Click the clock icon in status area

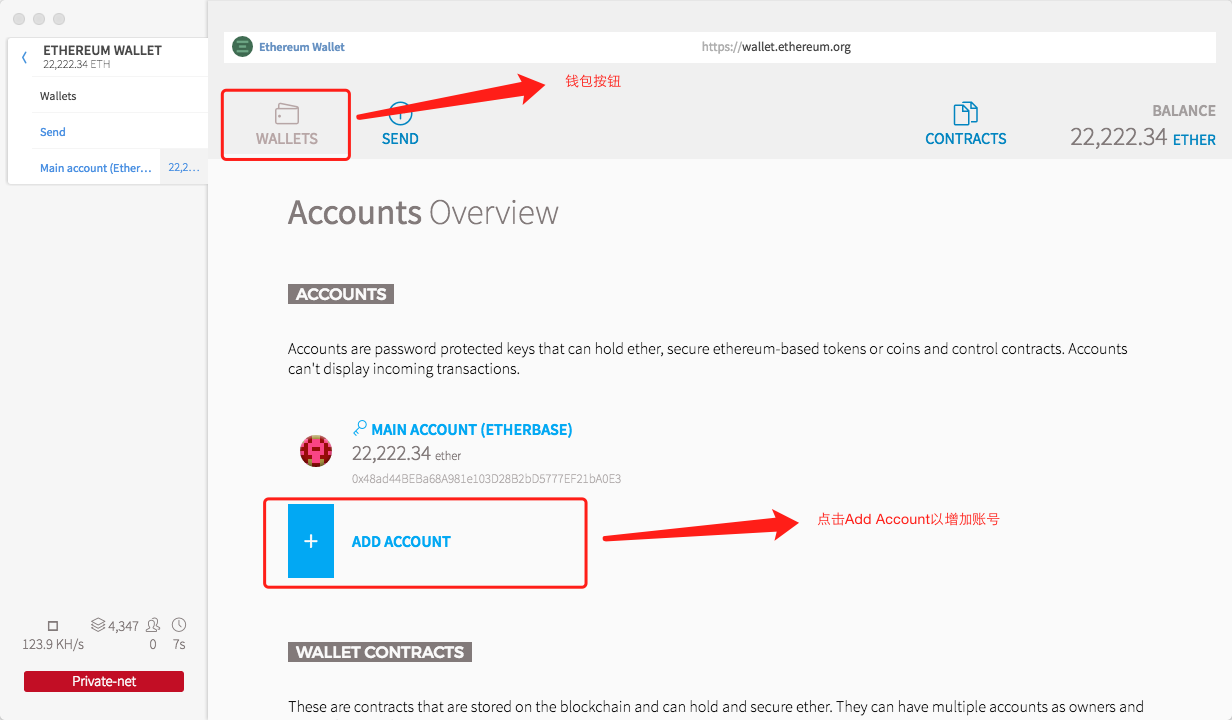click(x=179, y=625)
